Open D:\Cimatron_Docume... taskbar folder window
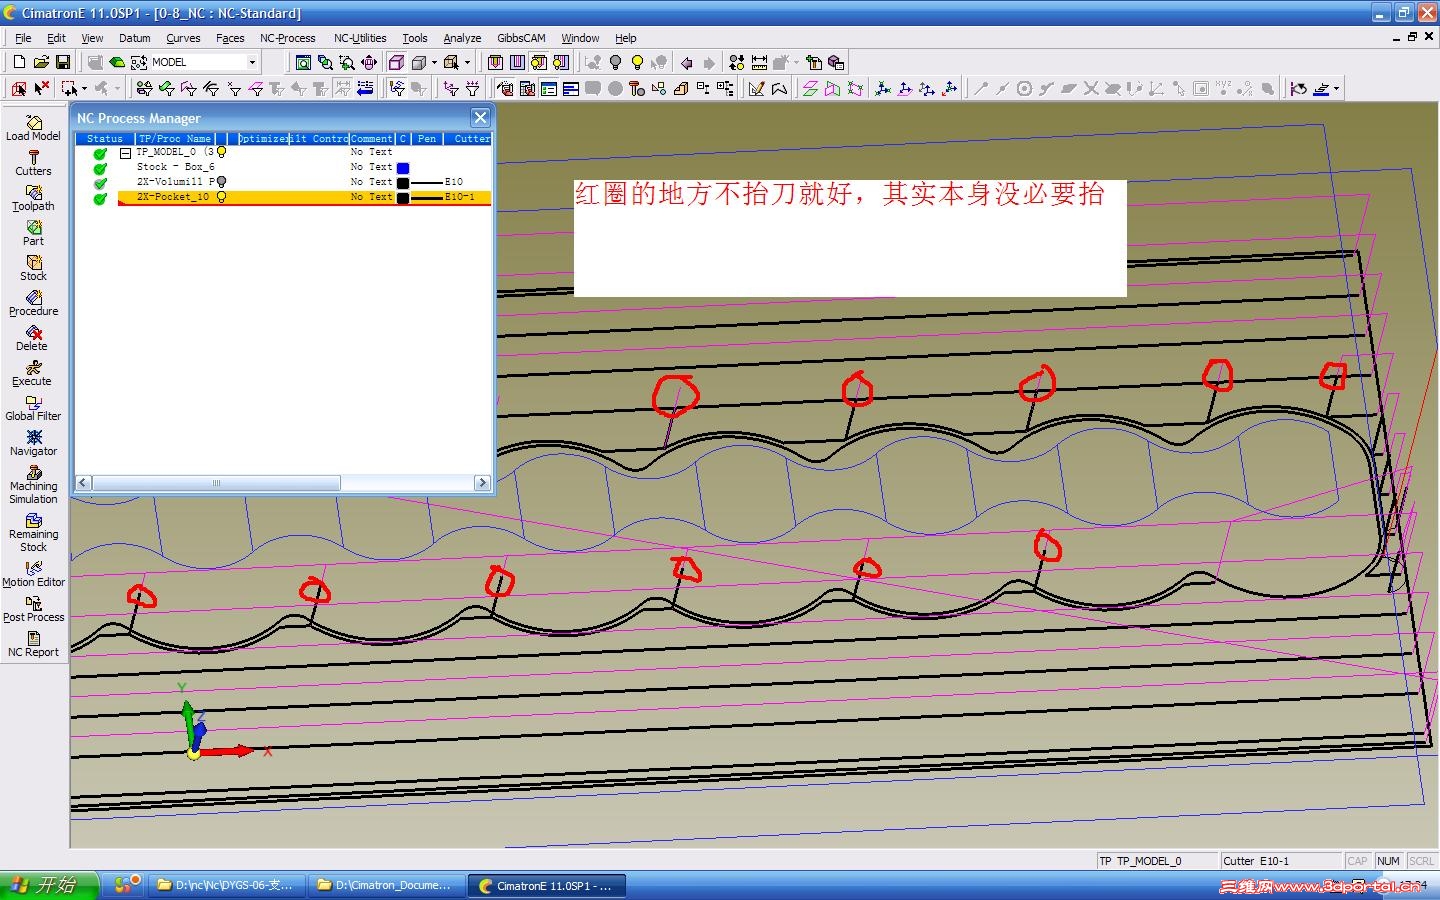This screenshot has height=900, width=1440. coord(388,885)
